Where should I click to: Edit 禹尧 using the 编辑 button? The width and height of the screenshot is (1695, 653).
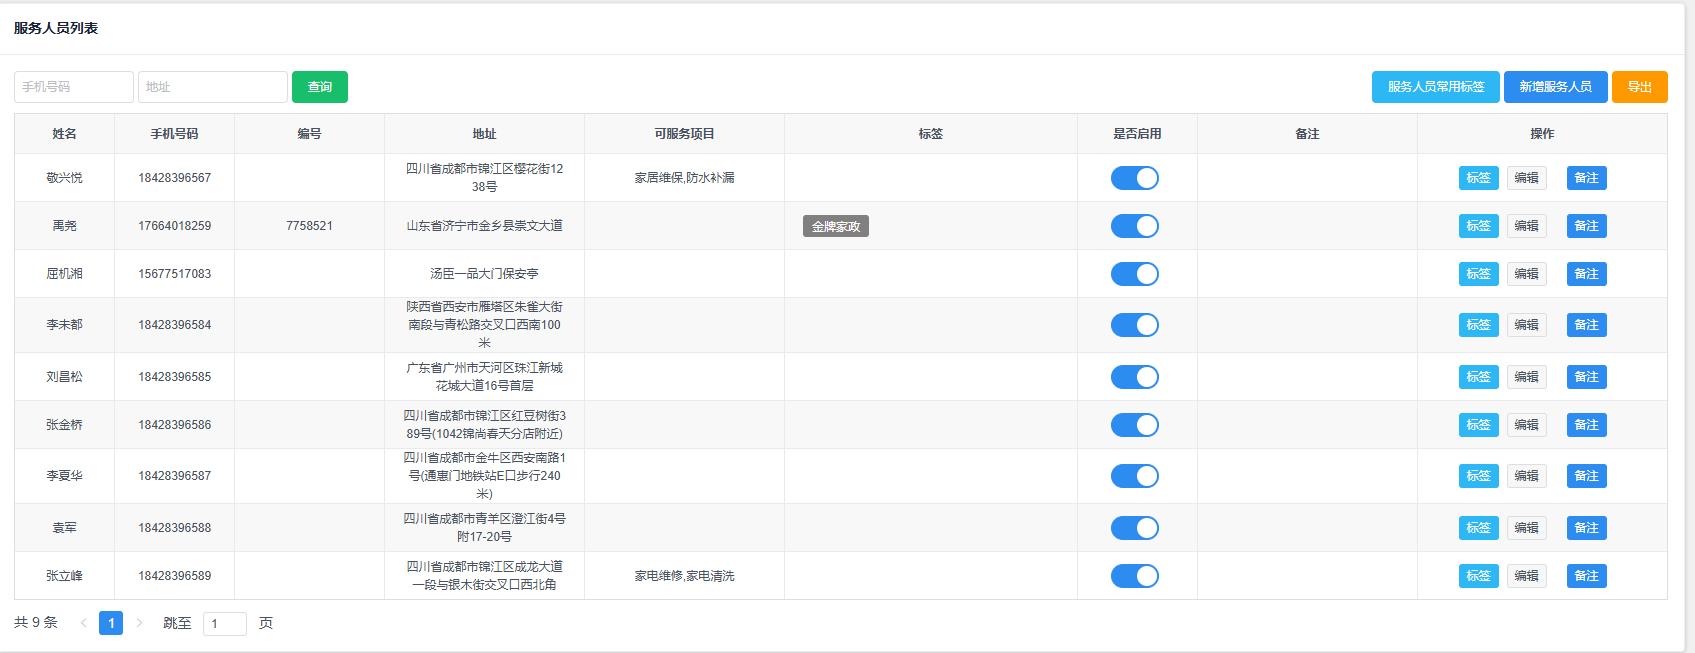(1526, 226)
